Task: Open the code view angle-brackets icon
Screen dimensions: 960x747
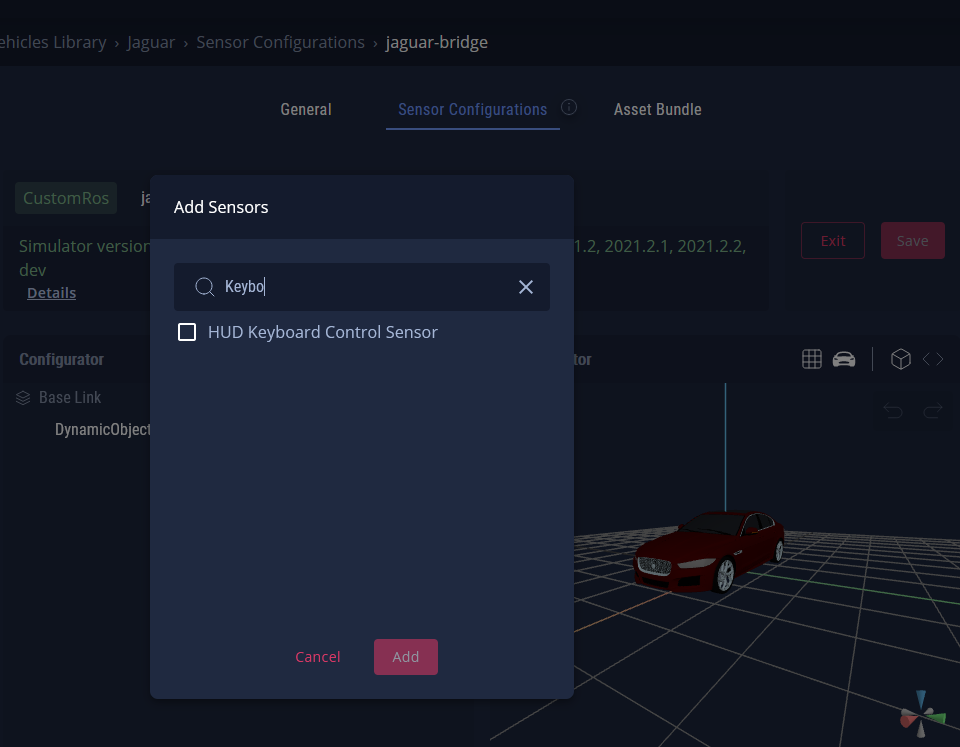Action: [933, 359]
